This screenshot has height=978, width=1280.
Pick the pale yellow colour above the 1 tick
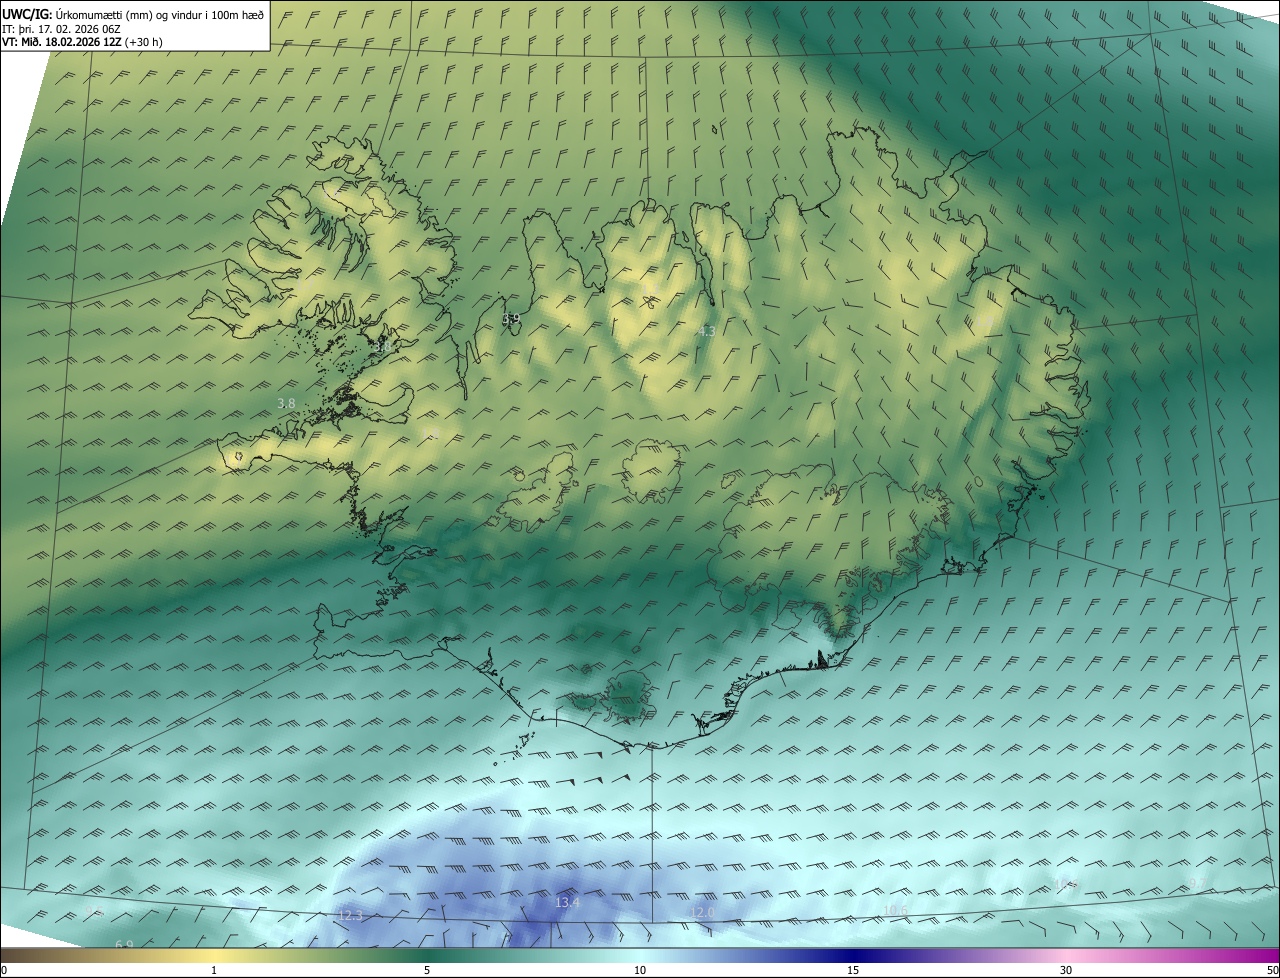coord(214,955)
